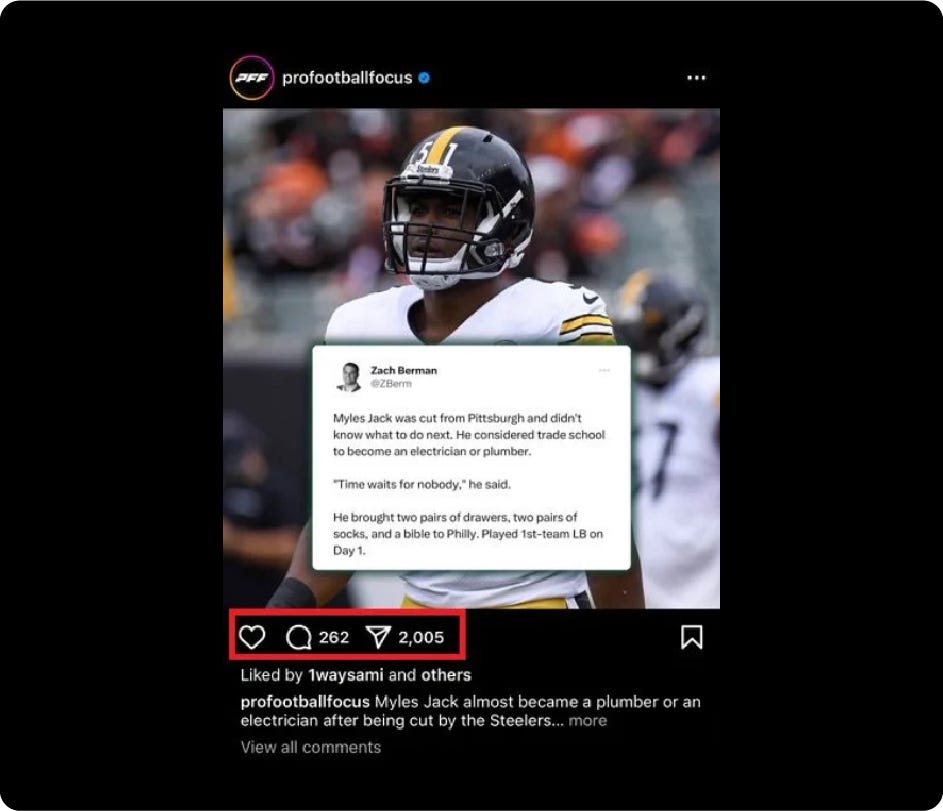Open the PFF profile picture story
The image size is (943, 811).
point(251,78)
